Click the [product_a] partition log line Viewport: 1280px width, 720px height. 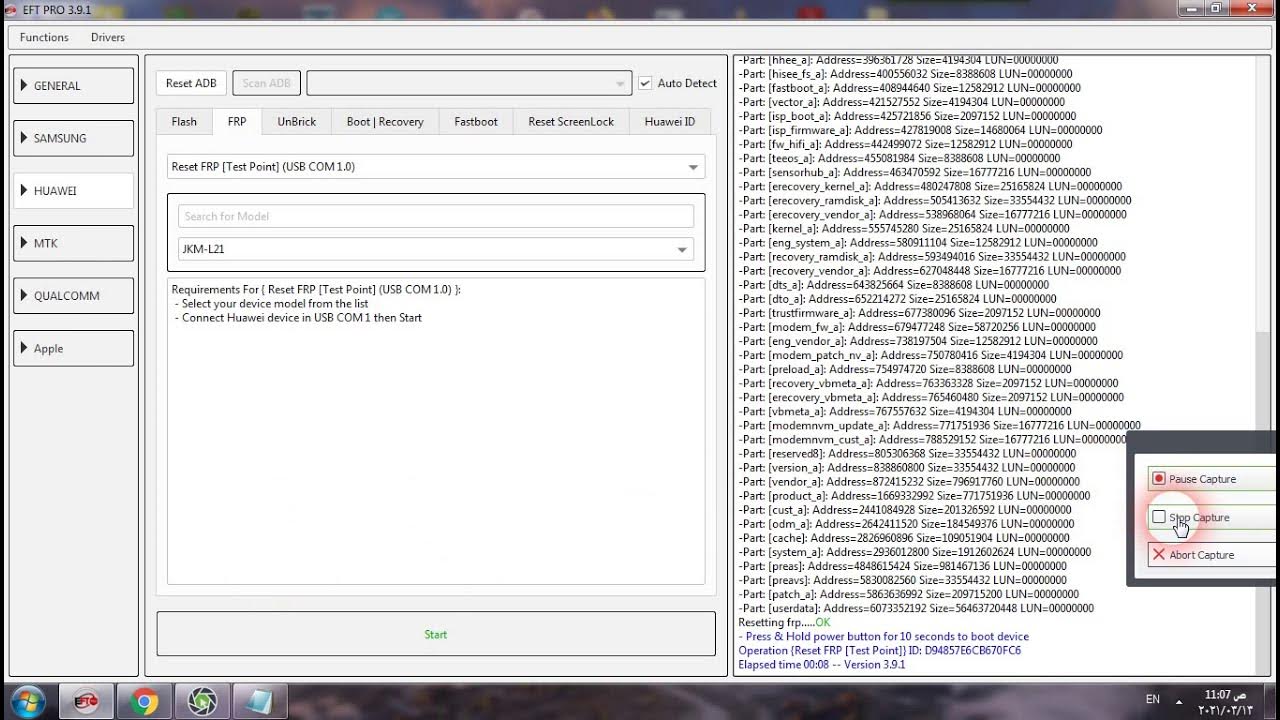click(x=914, y=496)
